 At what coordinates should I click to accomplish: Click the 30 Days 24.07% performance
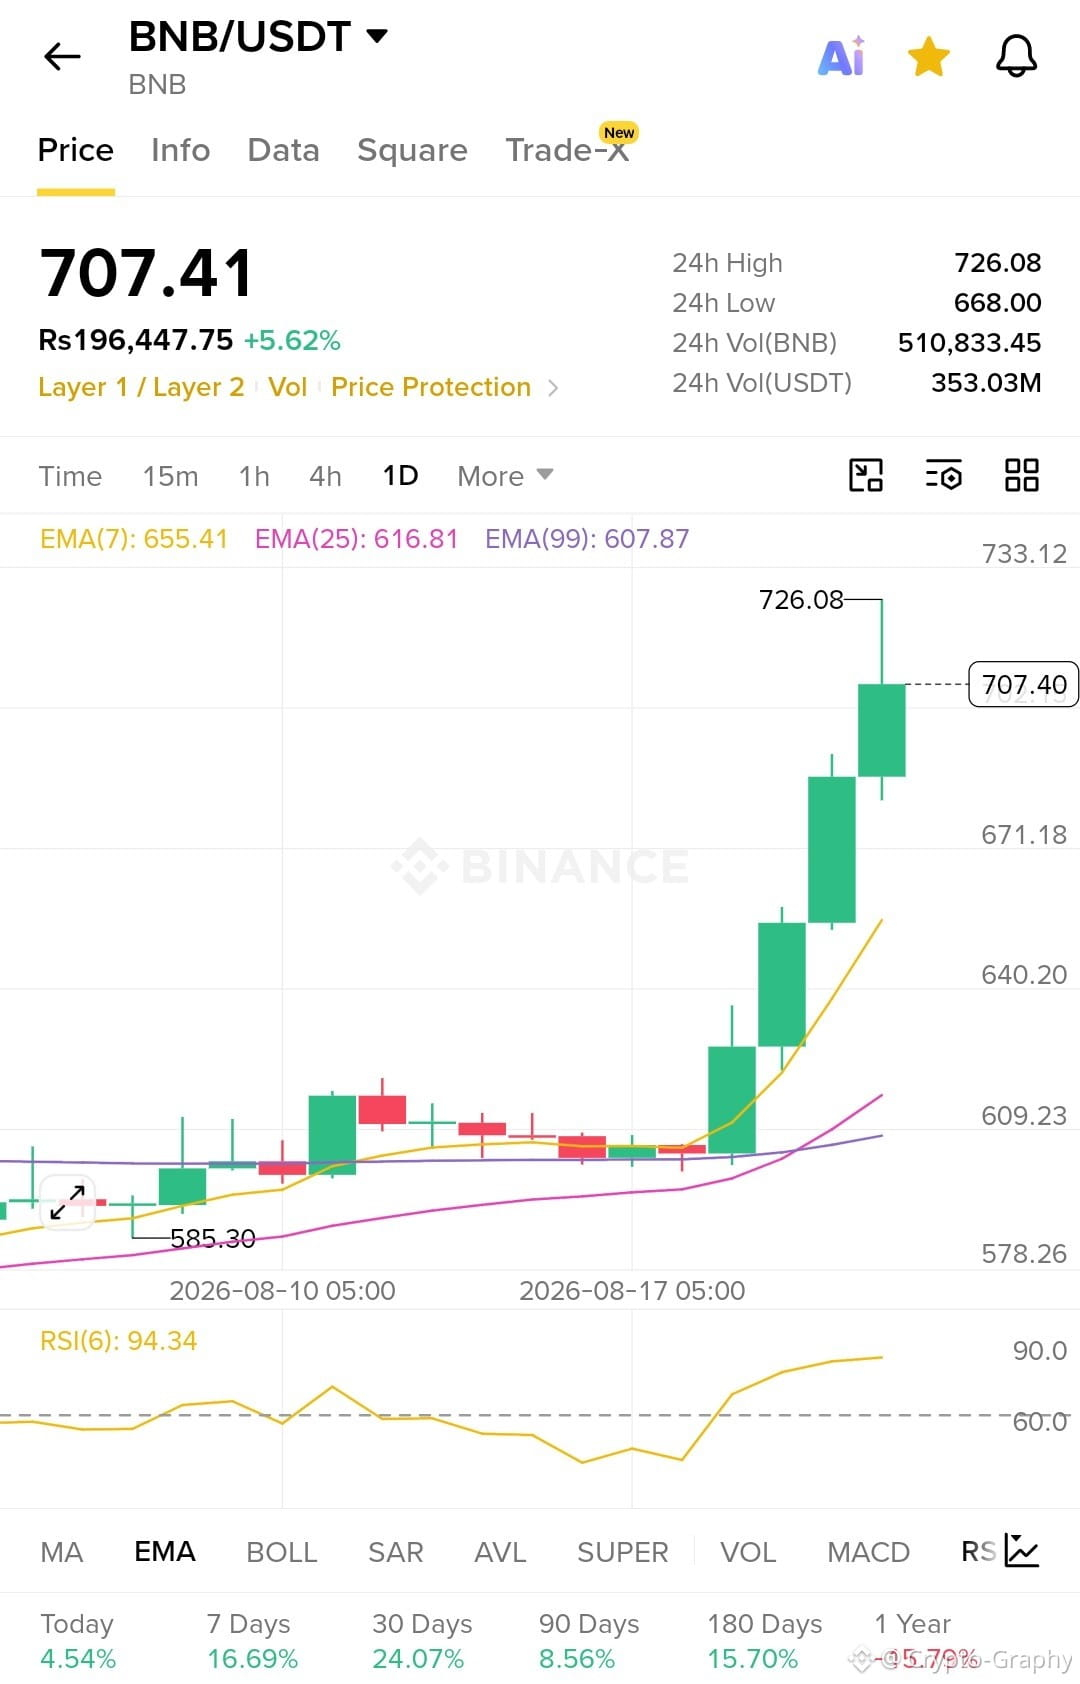click(x=422, y=1641)
